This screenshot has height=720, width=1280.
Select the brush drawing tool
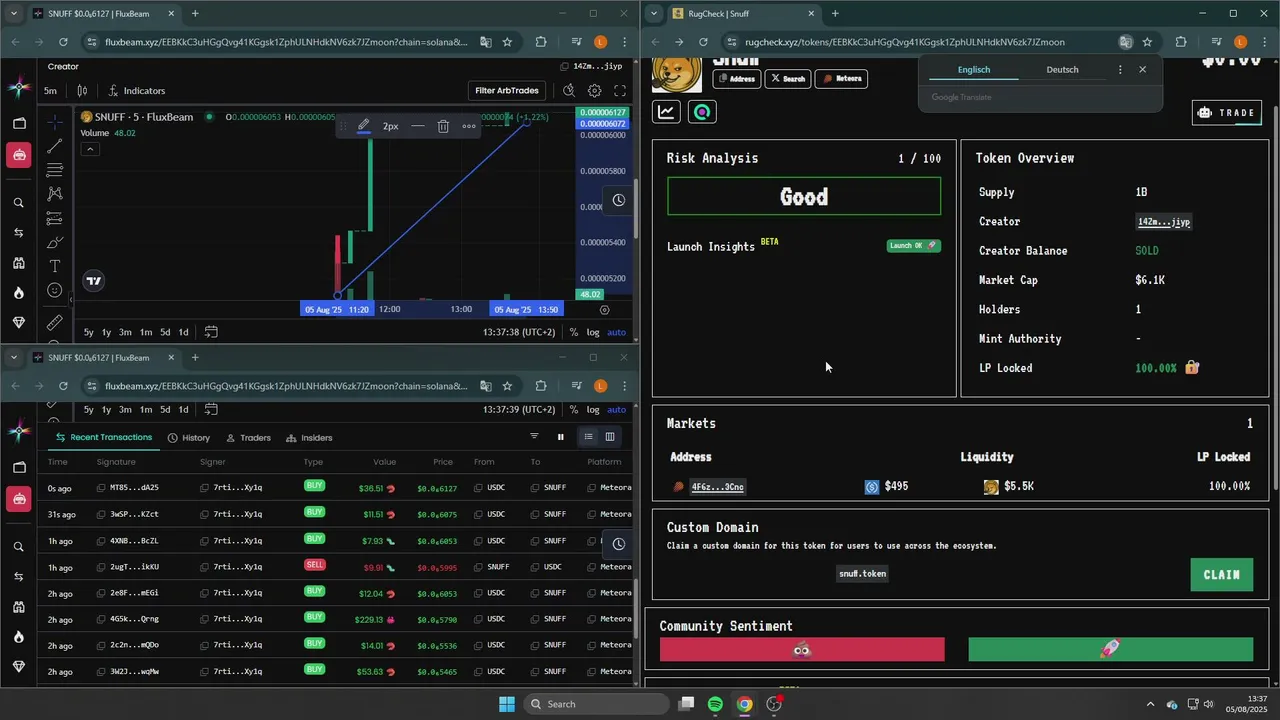pyautogui.click(x=55, y=243)
